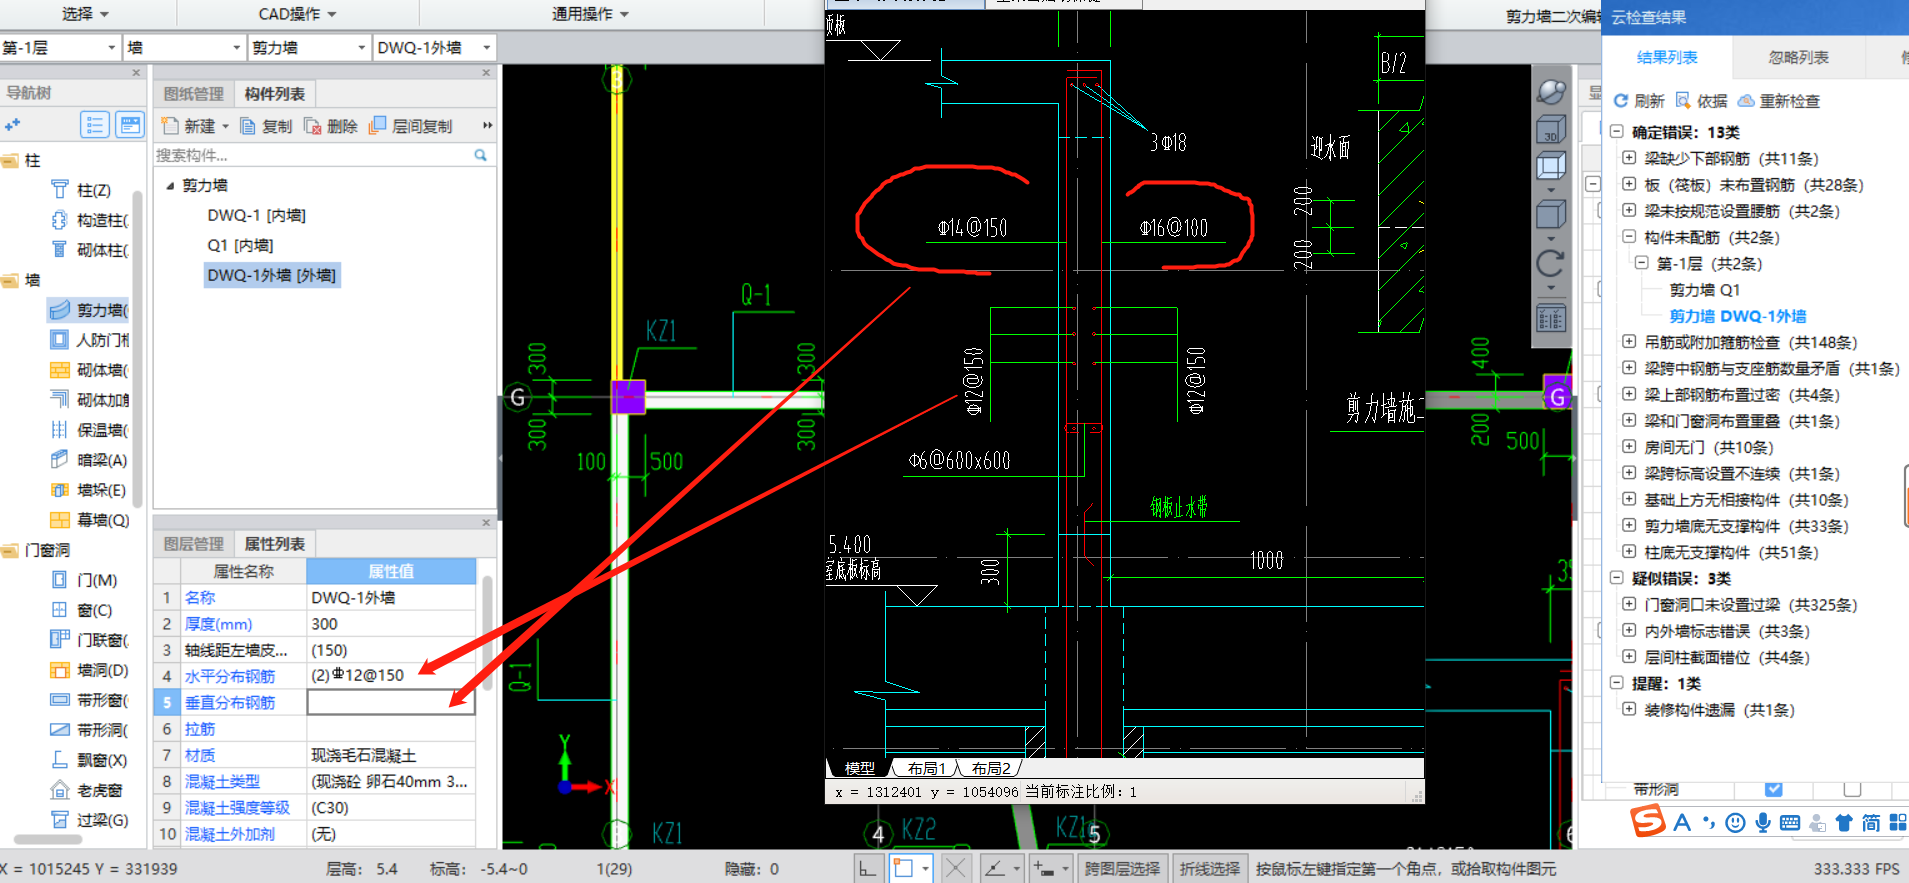Image resolution: width=1909 pixels, height=883 pixels.
Task: Click 层间复制 button
Action: (x=411, y=126)
